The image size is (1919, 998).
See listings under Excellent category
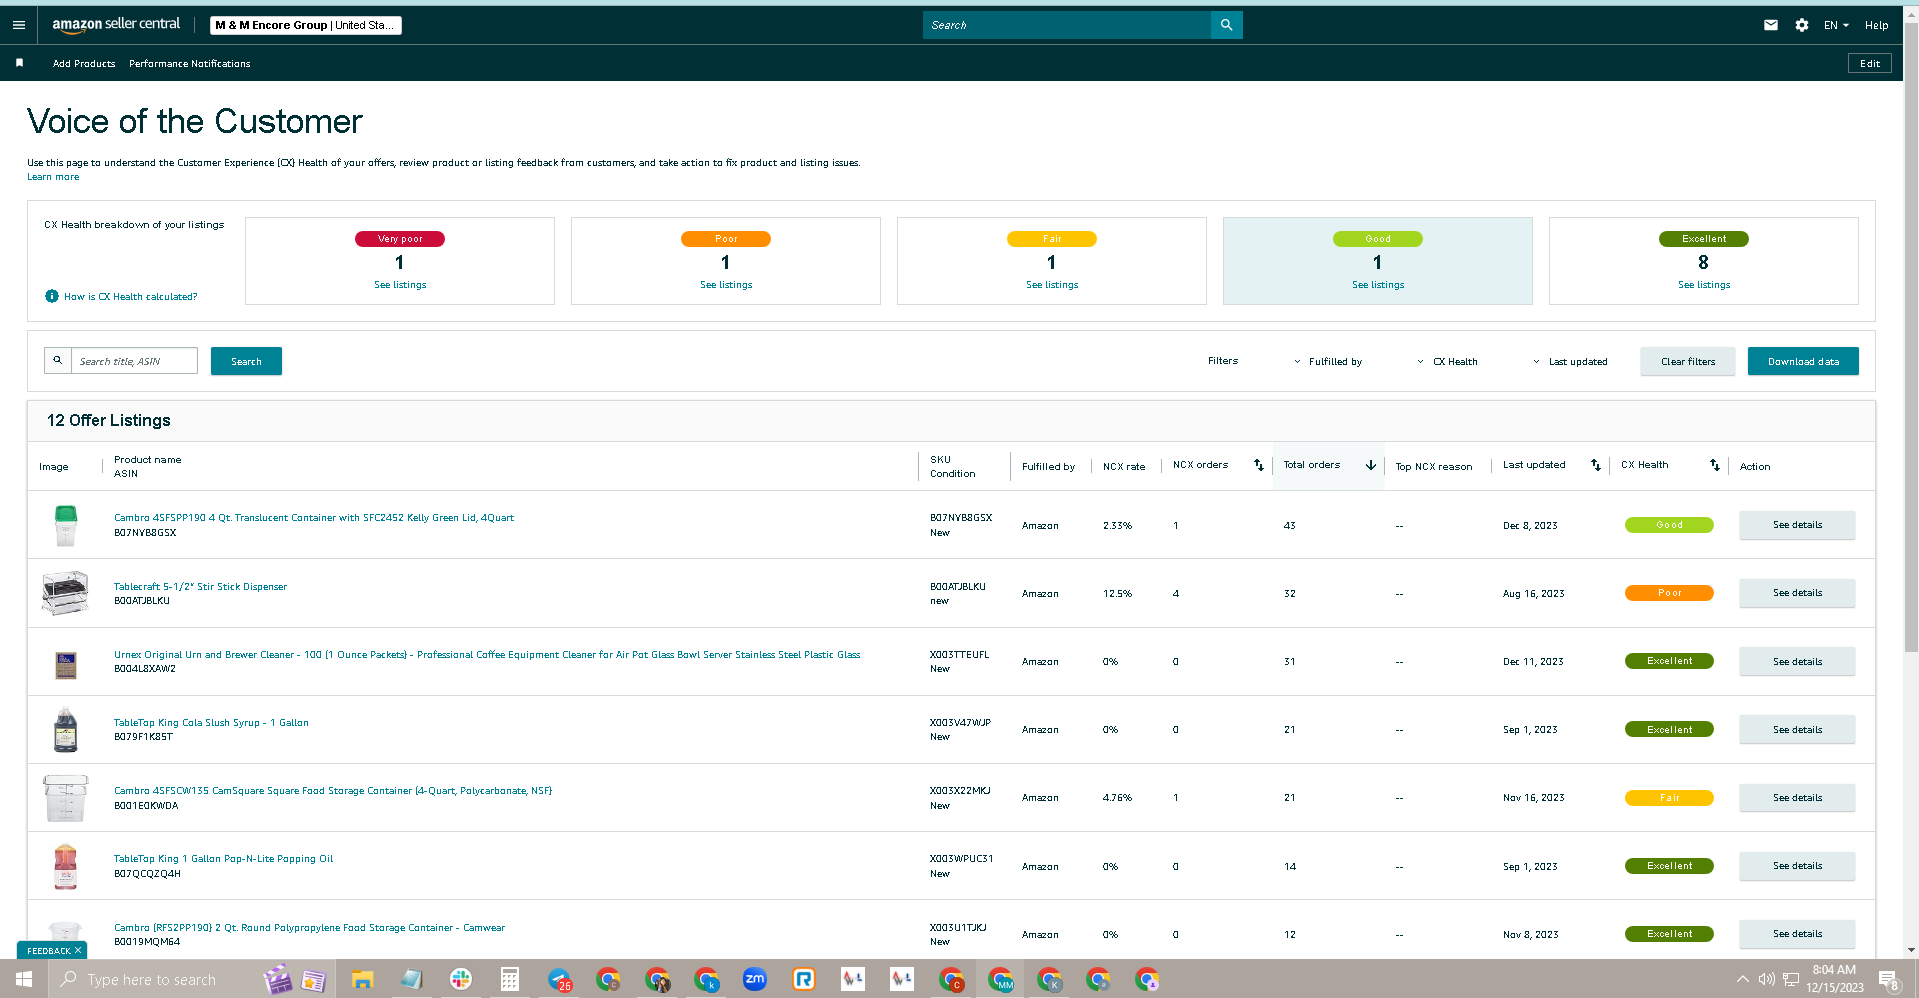pos(1704,285)
